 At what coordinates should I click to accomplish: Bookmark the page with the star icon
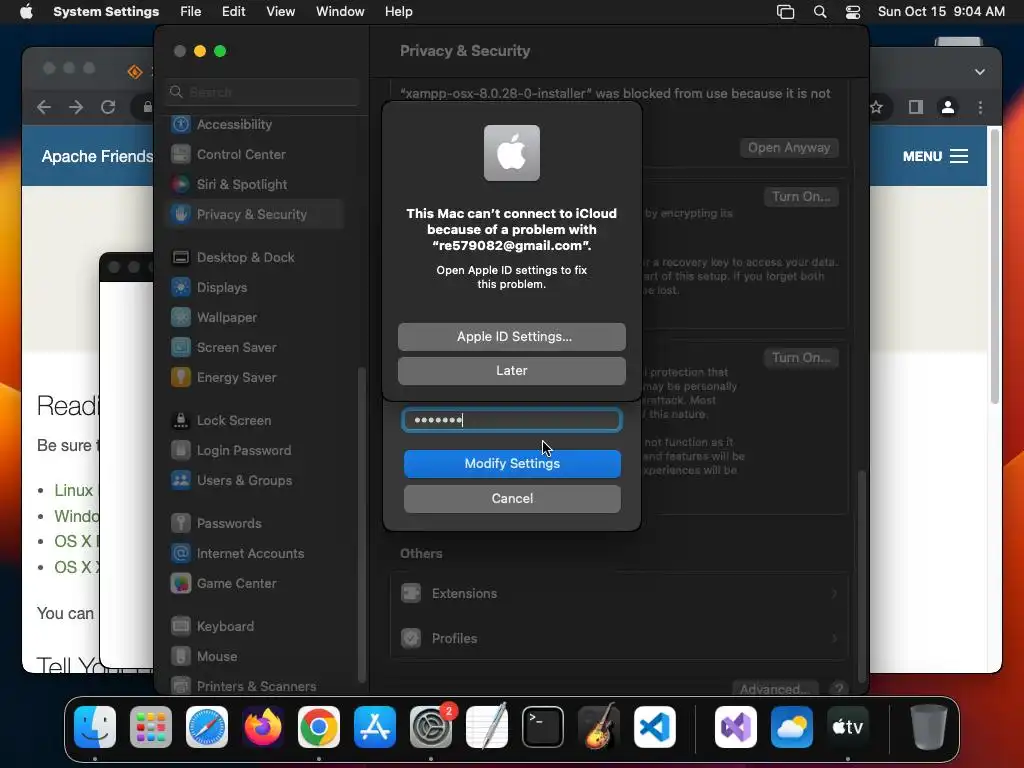[x=876, y=107]
